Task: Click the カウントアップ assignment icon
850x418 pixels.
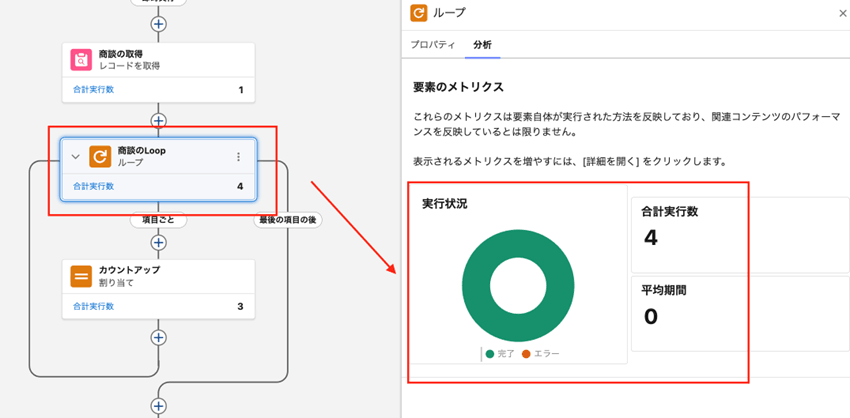Action: (x=81, y=276)
